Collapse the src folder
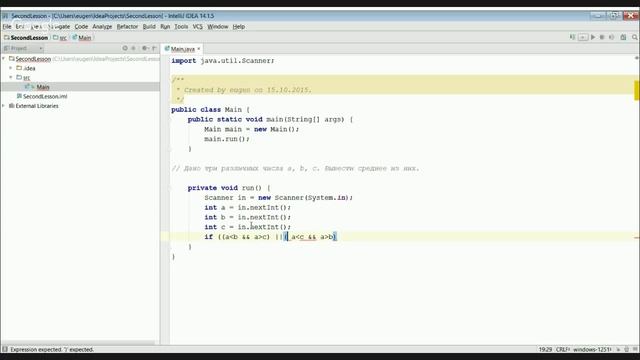Viewport: 640px width, 360px height. [x=11, y=77]
